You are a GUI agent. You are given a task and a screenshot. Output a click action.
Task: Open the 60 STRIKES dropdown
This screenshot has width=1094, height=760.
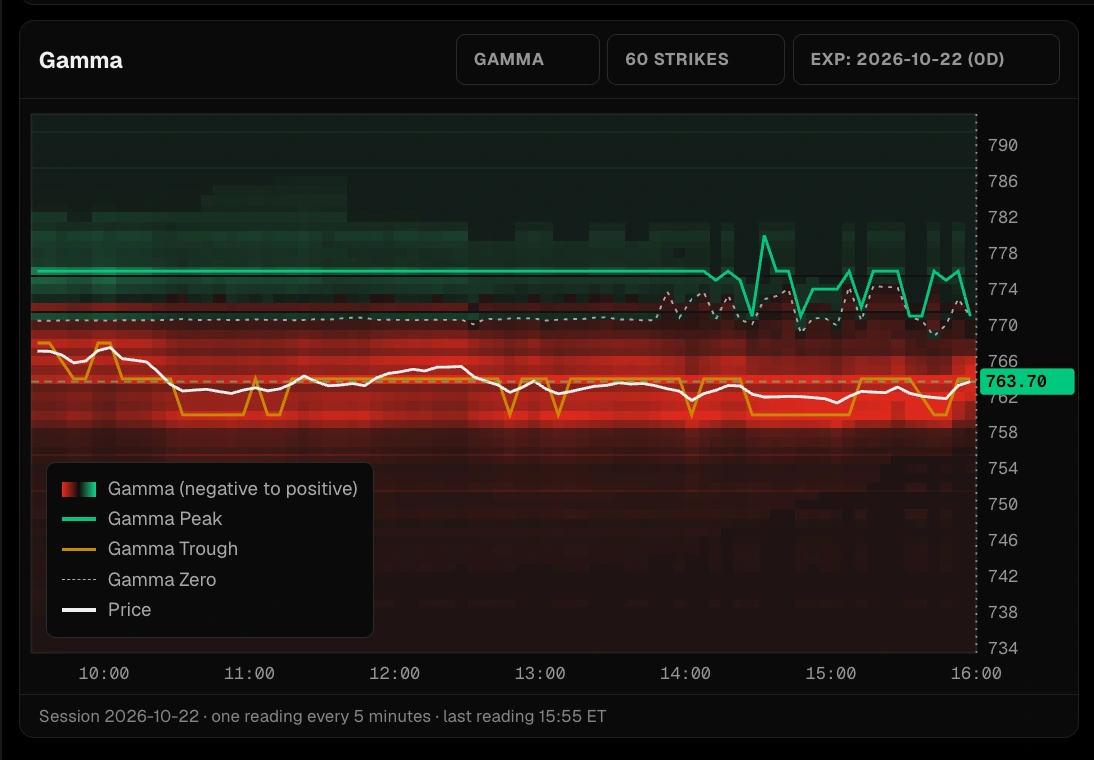tap(696, 59)
